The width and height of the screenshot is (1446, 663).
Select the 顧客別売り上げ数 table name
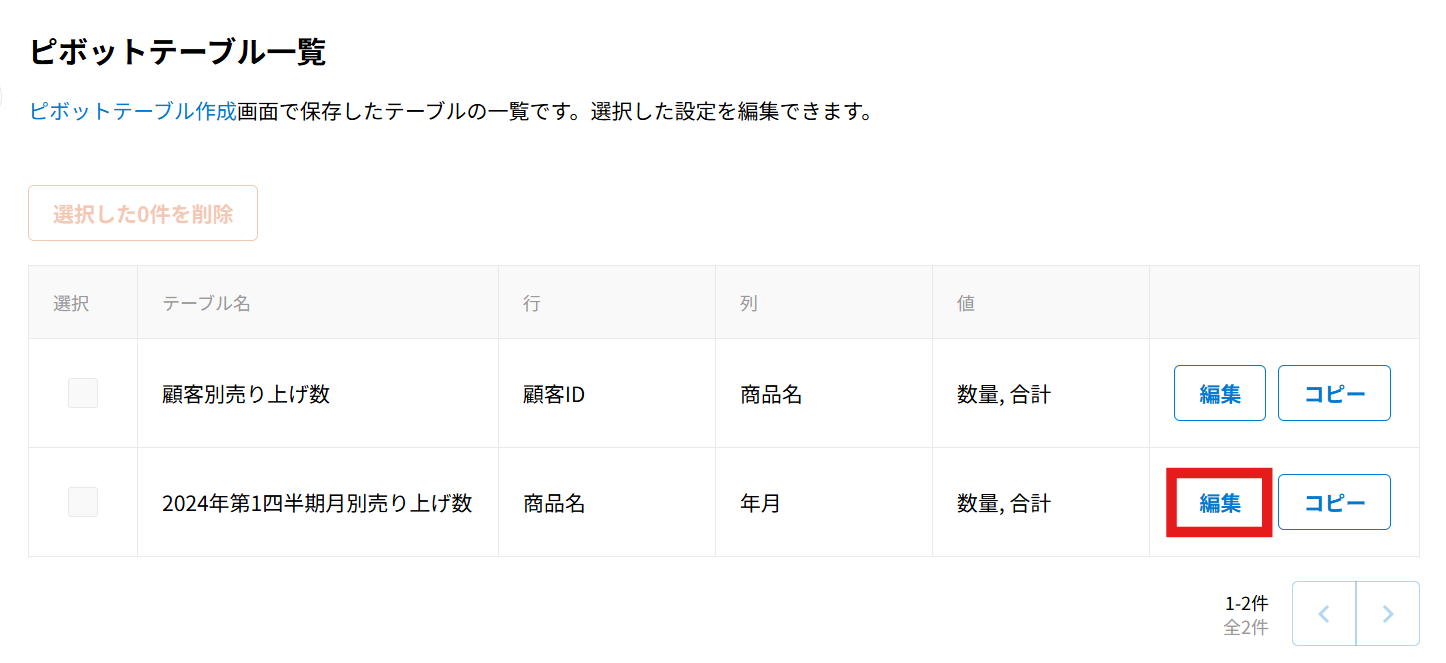[246, 395]
